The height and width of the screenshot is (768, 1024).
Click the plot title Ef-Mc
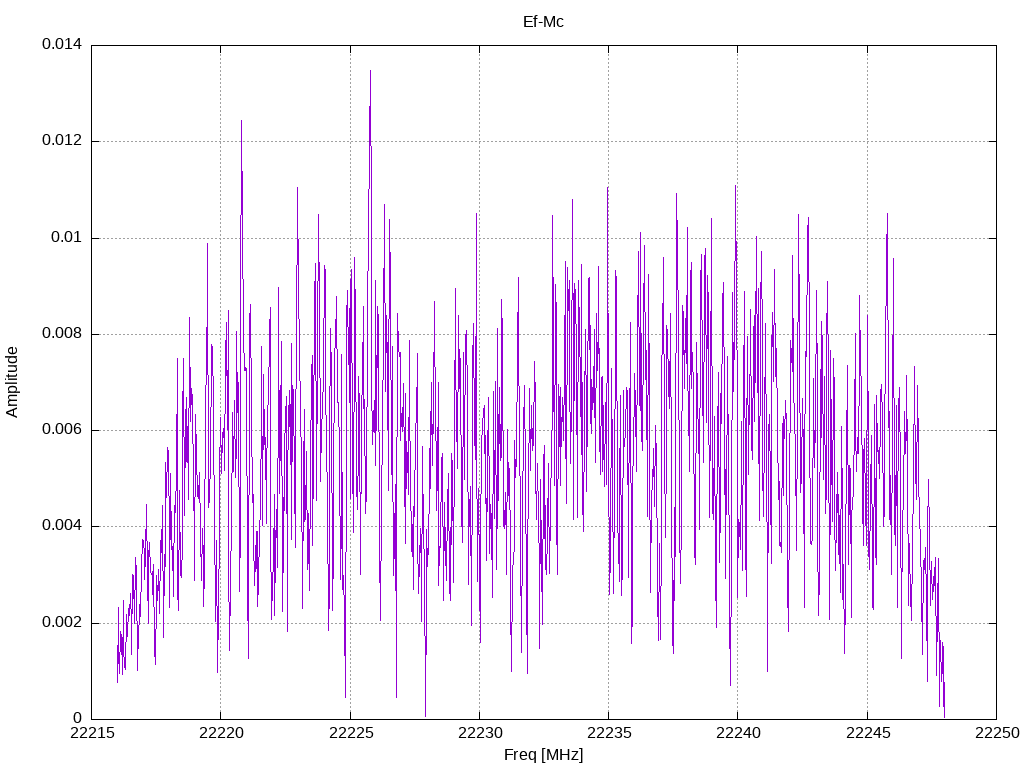(x=543, y=22)
